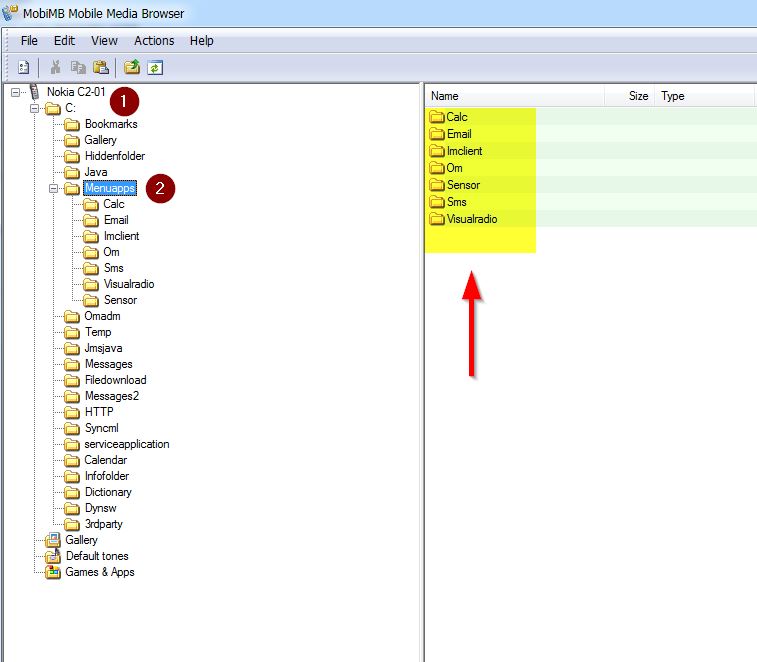
Task: Click the Paste clipboard toolbar icon
Action: point(100,68)
